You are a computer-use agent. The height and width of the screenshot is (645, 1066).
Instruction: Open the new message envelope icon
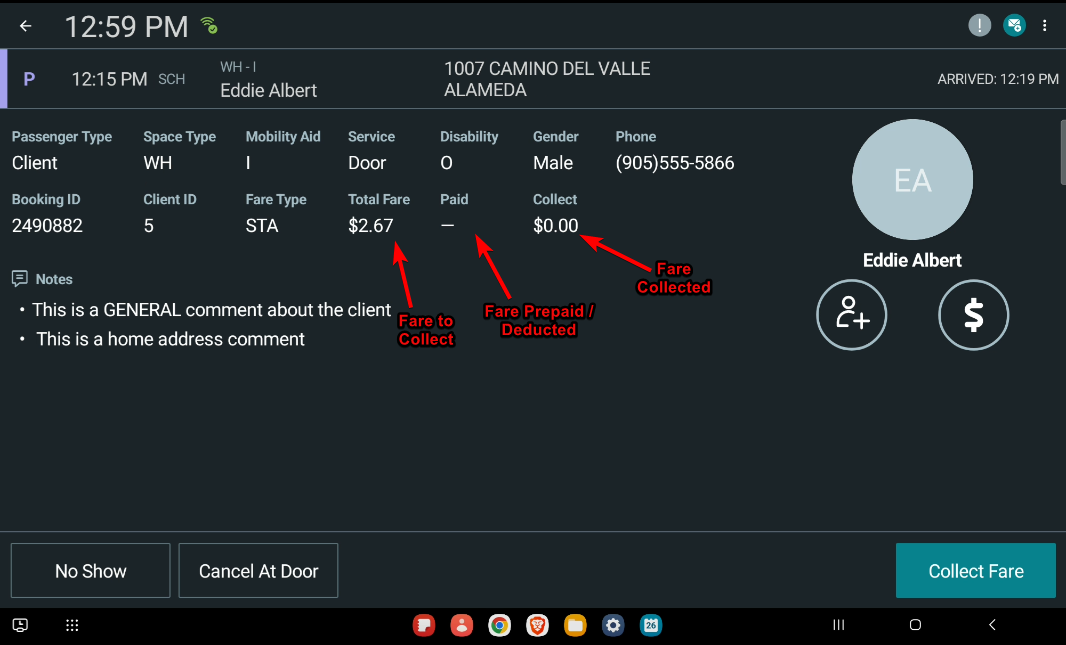[1014, 26]
